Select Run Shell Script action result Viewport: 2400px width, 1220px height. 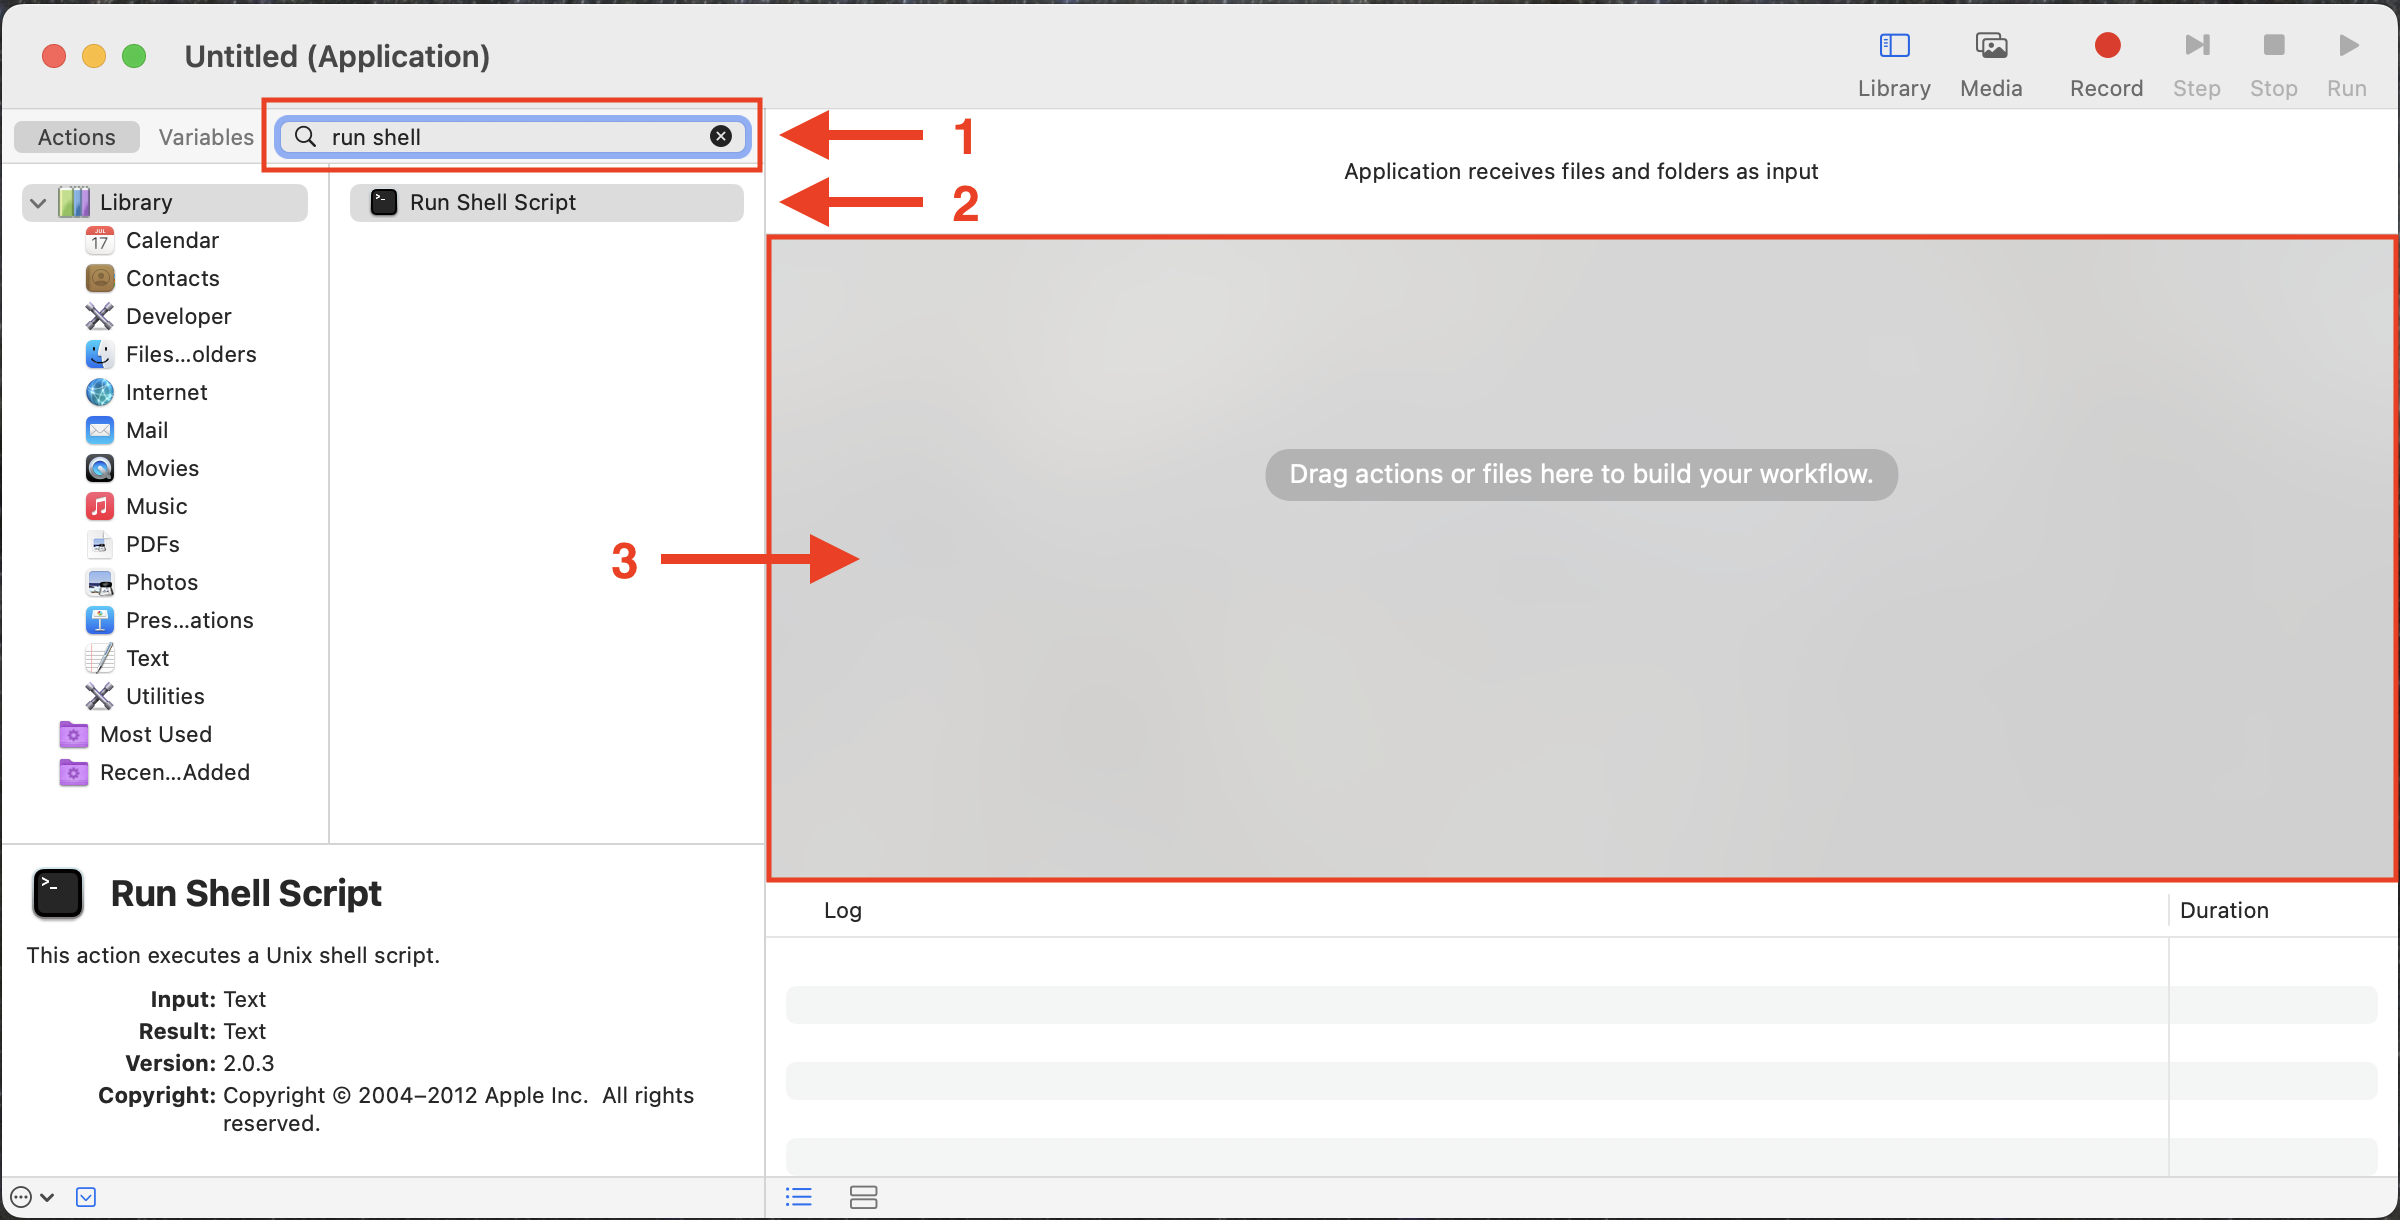[x=492, y=203]
